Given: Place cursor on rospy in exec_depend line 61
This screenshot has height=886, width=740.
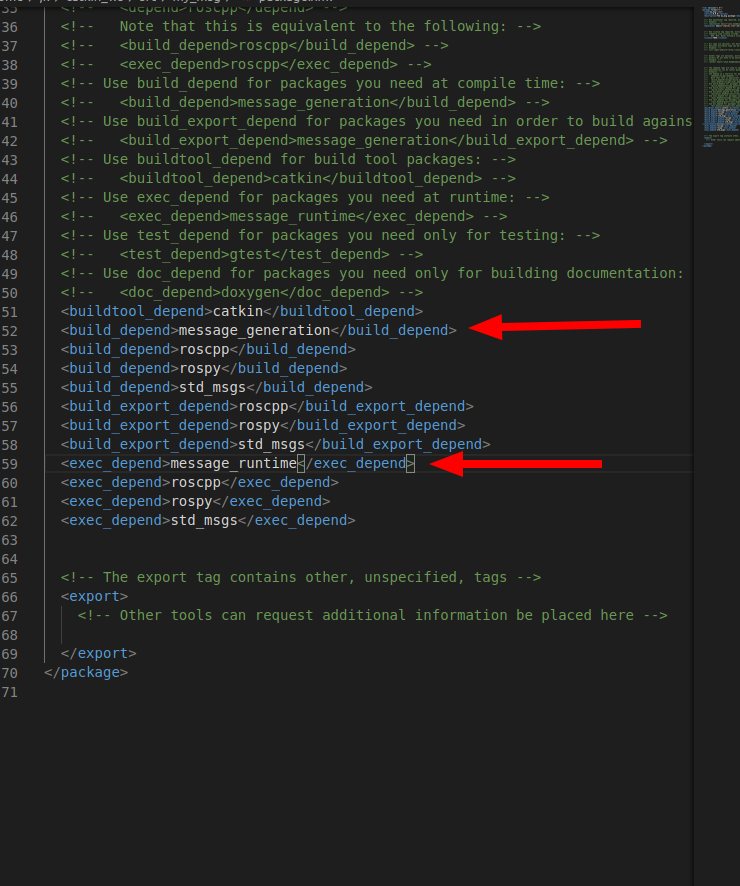Looking at the screenshot, I should [x=191, y=501].
